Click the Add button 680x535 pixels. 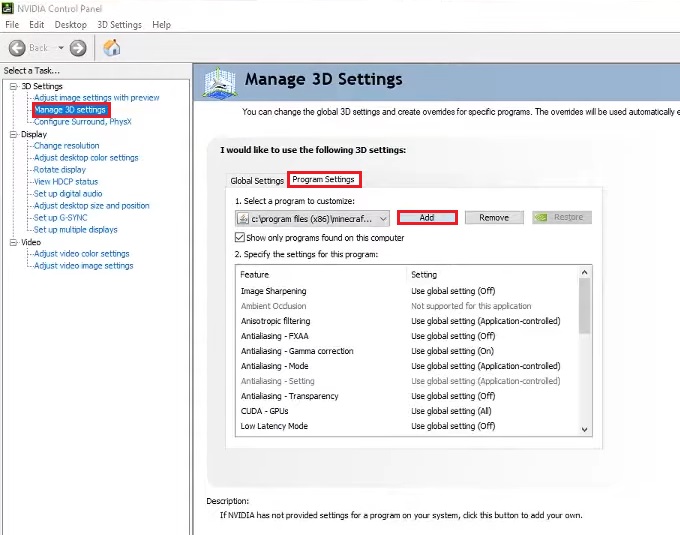(x=427, y=217)
